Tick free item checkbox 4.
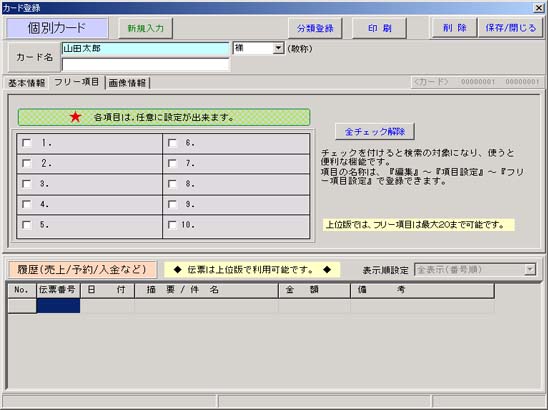Screen dimensions: 548x410 (27, 204)
